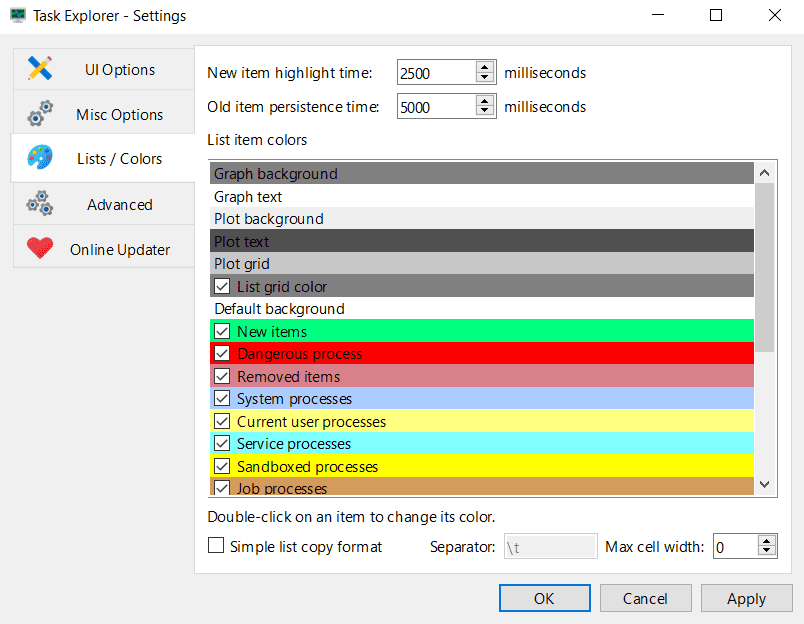
Task: Click the Lists / Colors palette icon
Action: [x=40, y=159]
